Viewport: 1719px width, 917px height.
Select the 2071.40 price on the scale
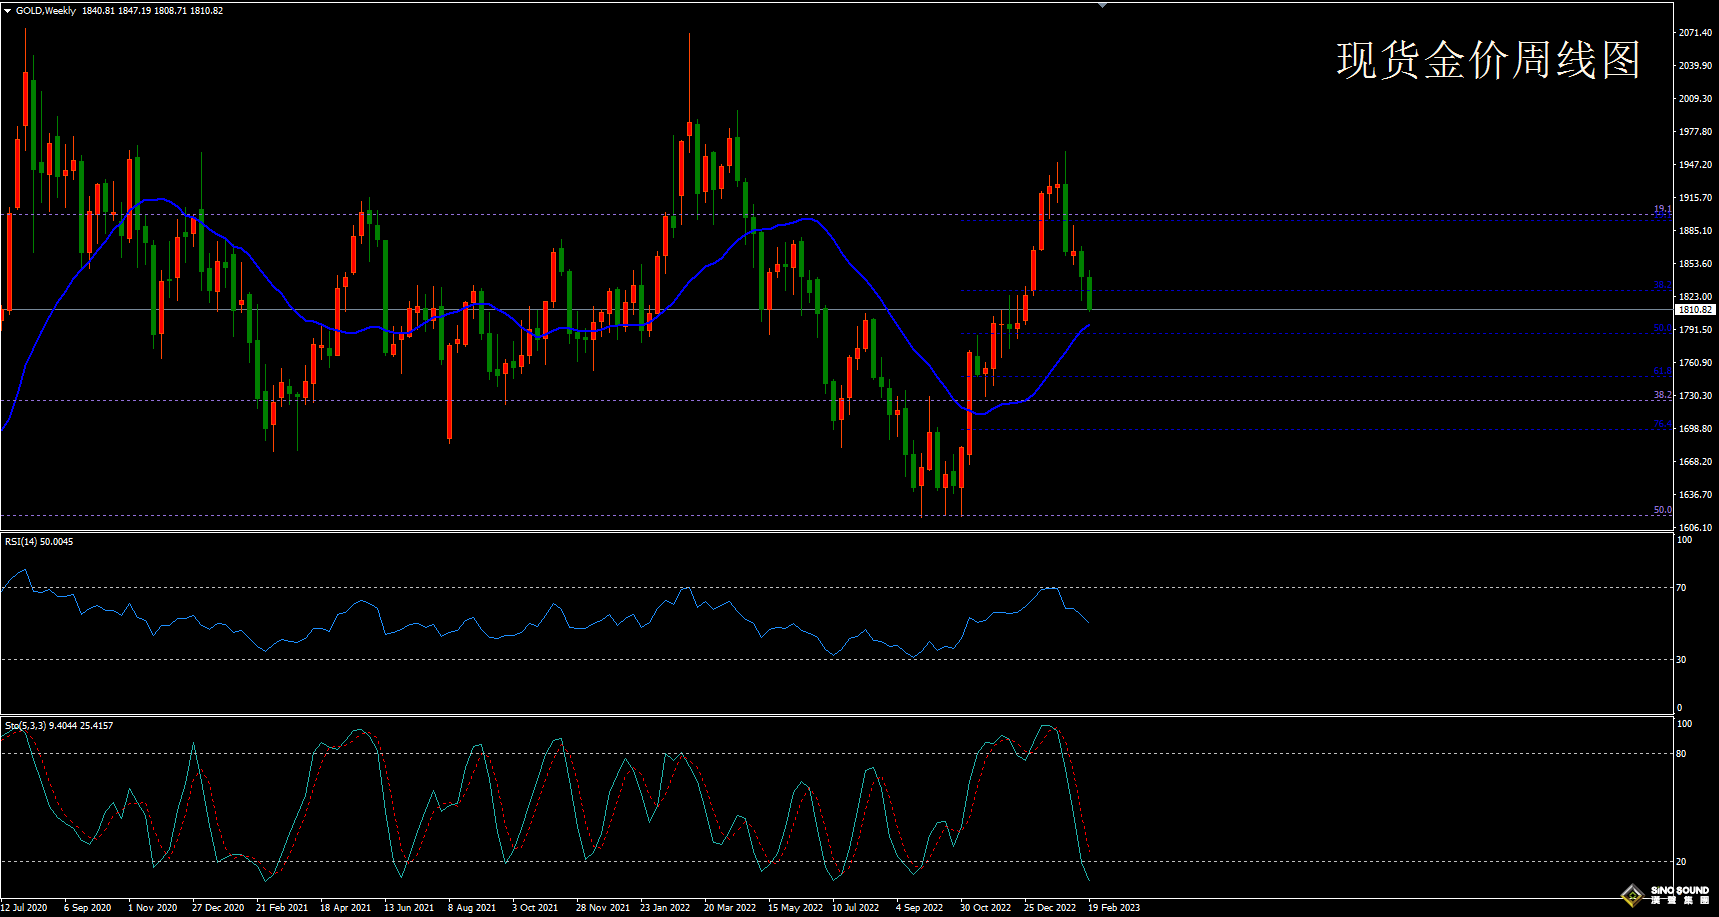pos(1695,33)
